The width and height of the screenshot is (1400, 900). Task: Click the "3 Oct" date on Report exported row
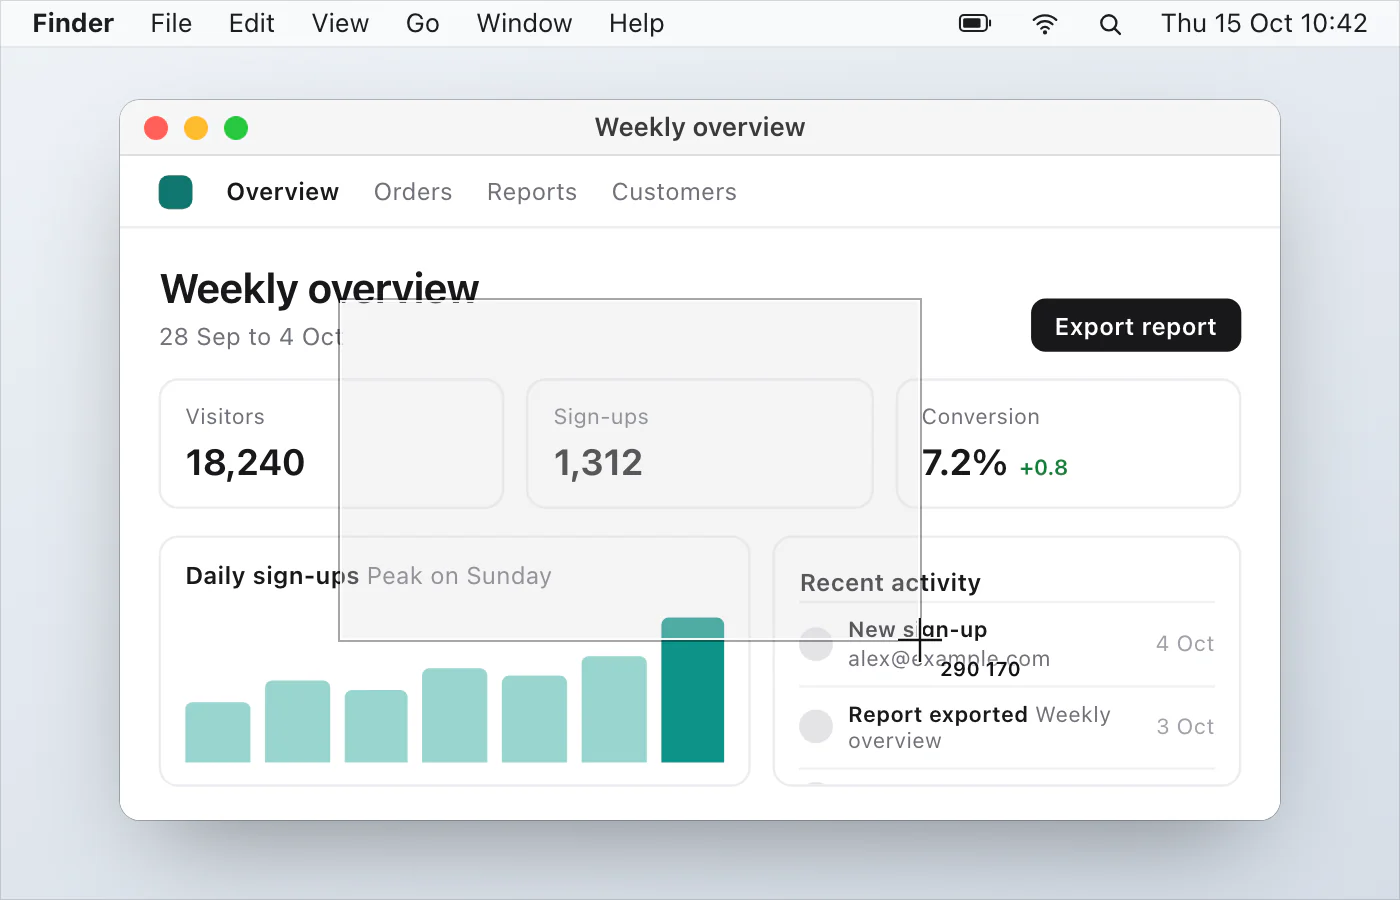[1185, 727]
